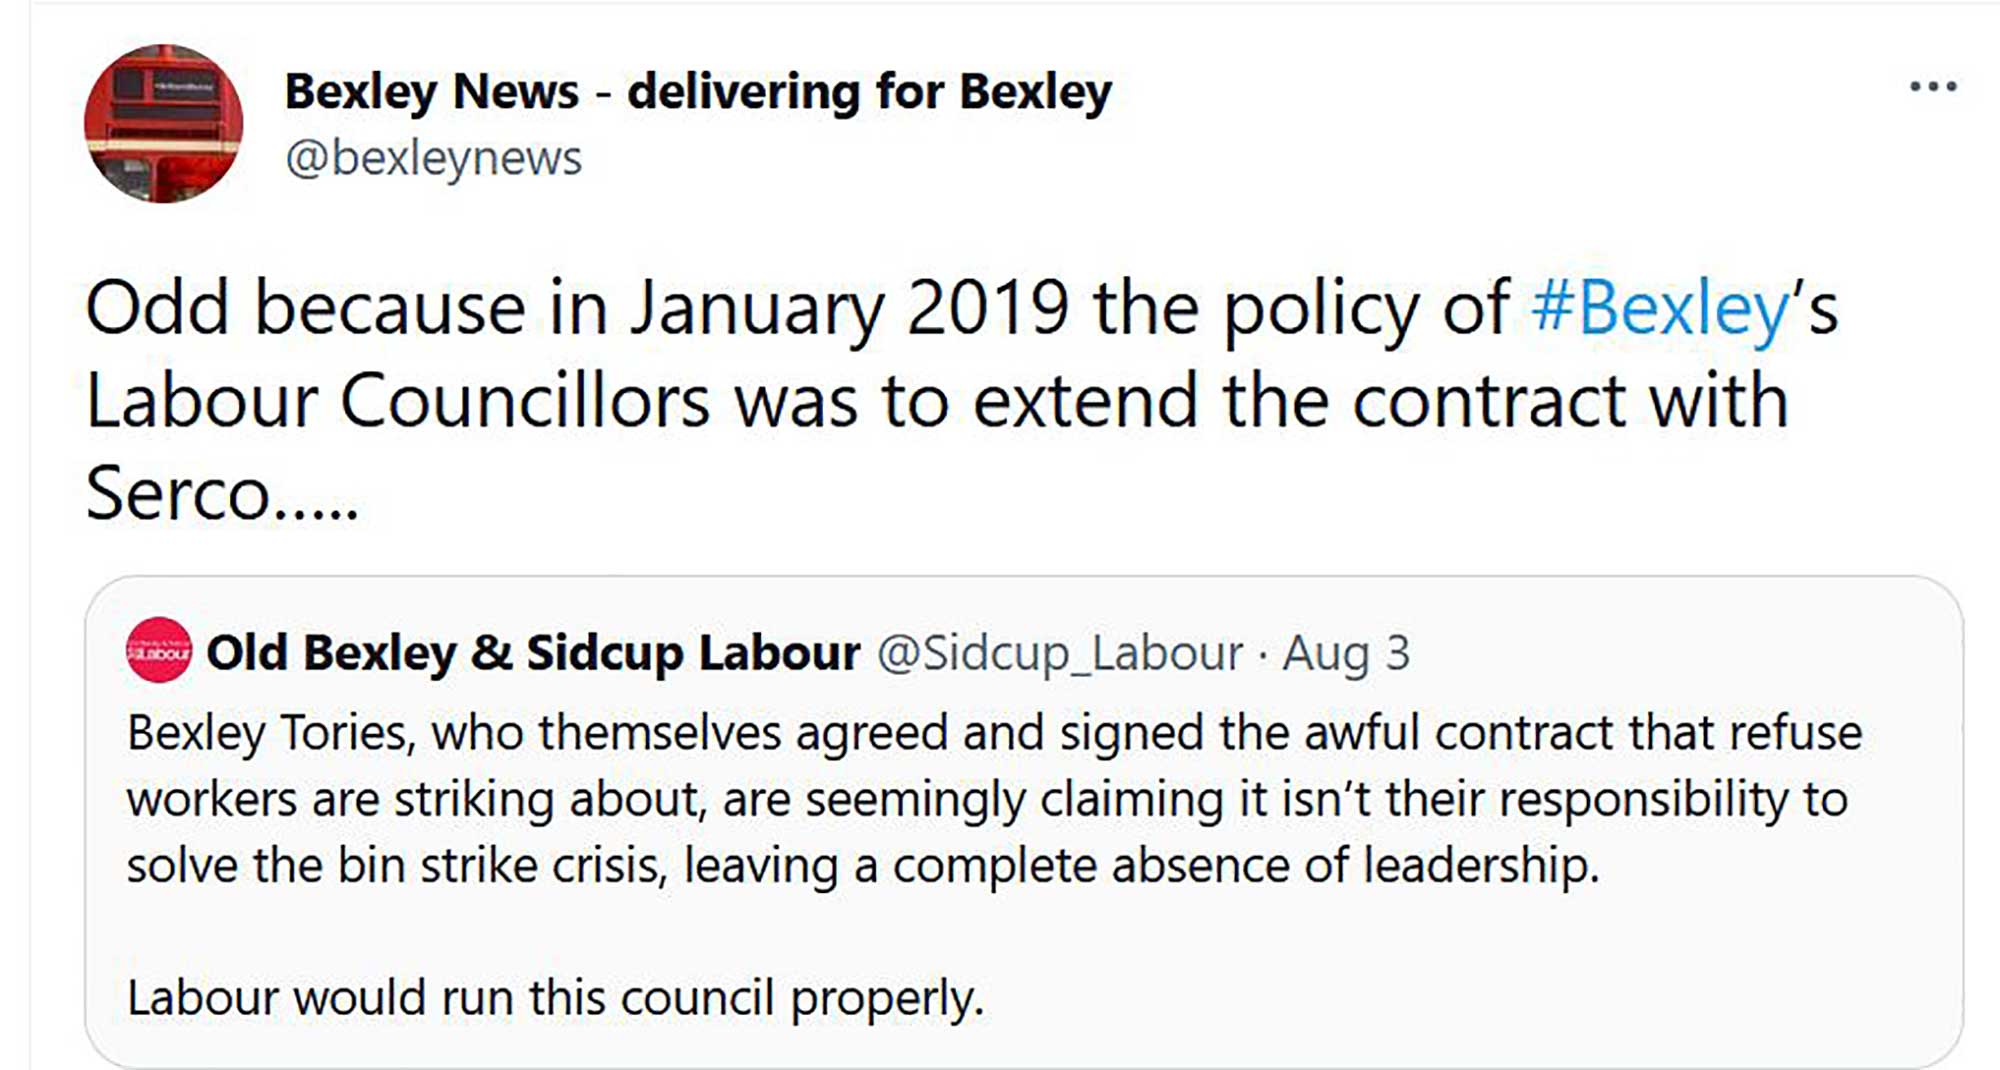
Task: Click "extend the contract with" in the tweet
Action: coord(1380,401)
